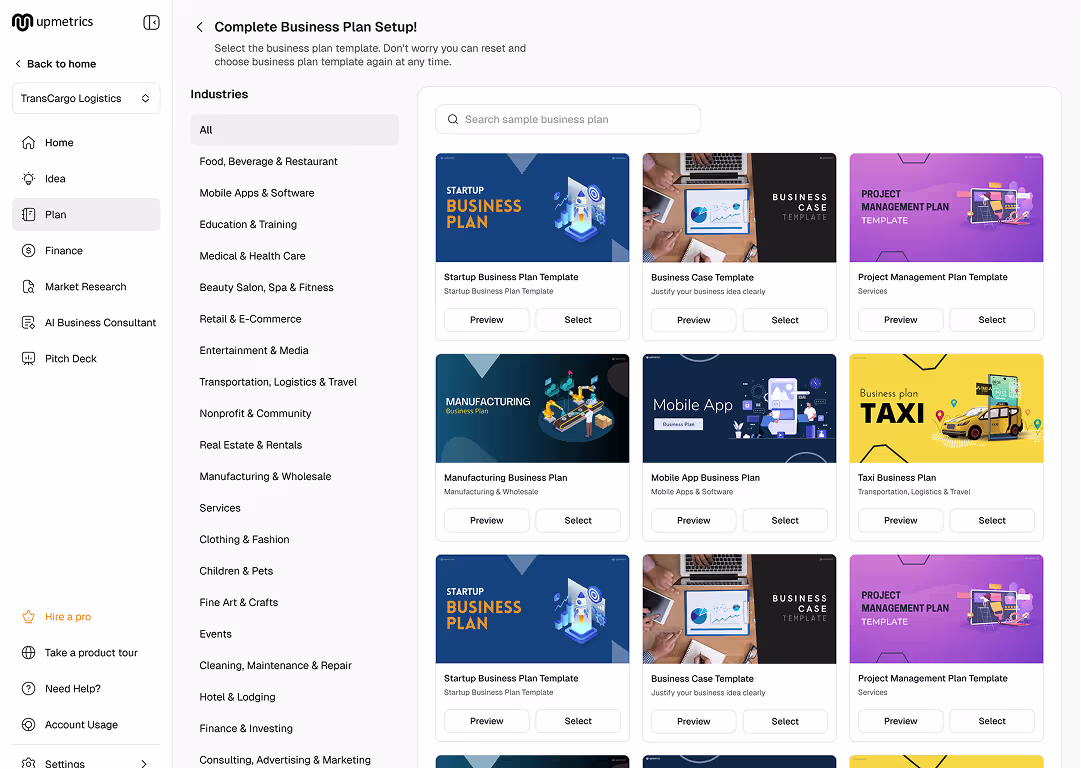Click the Idea lightbulb icon
This screenshot has height=769, width=1081.
[x=28, y=179]
